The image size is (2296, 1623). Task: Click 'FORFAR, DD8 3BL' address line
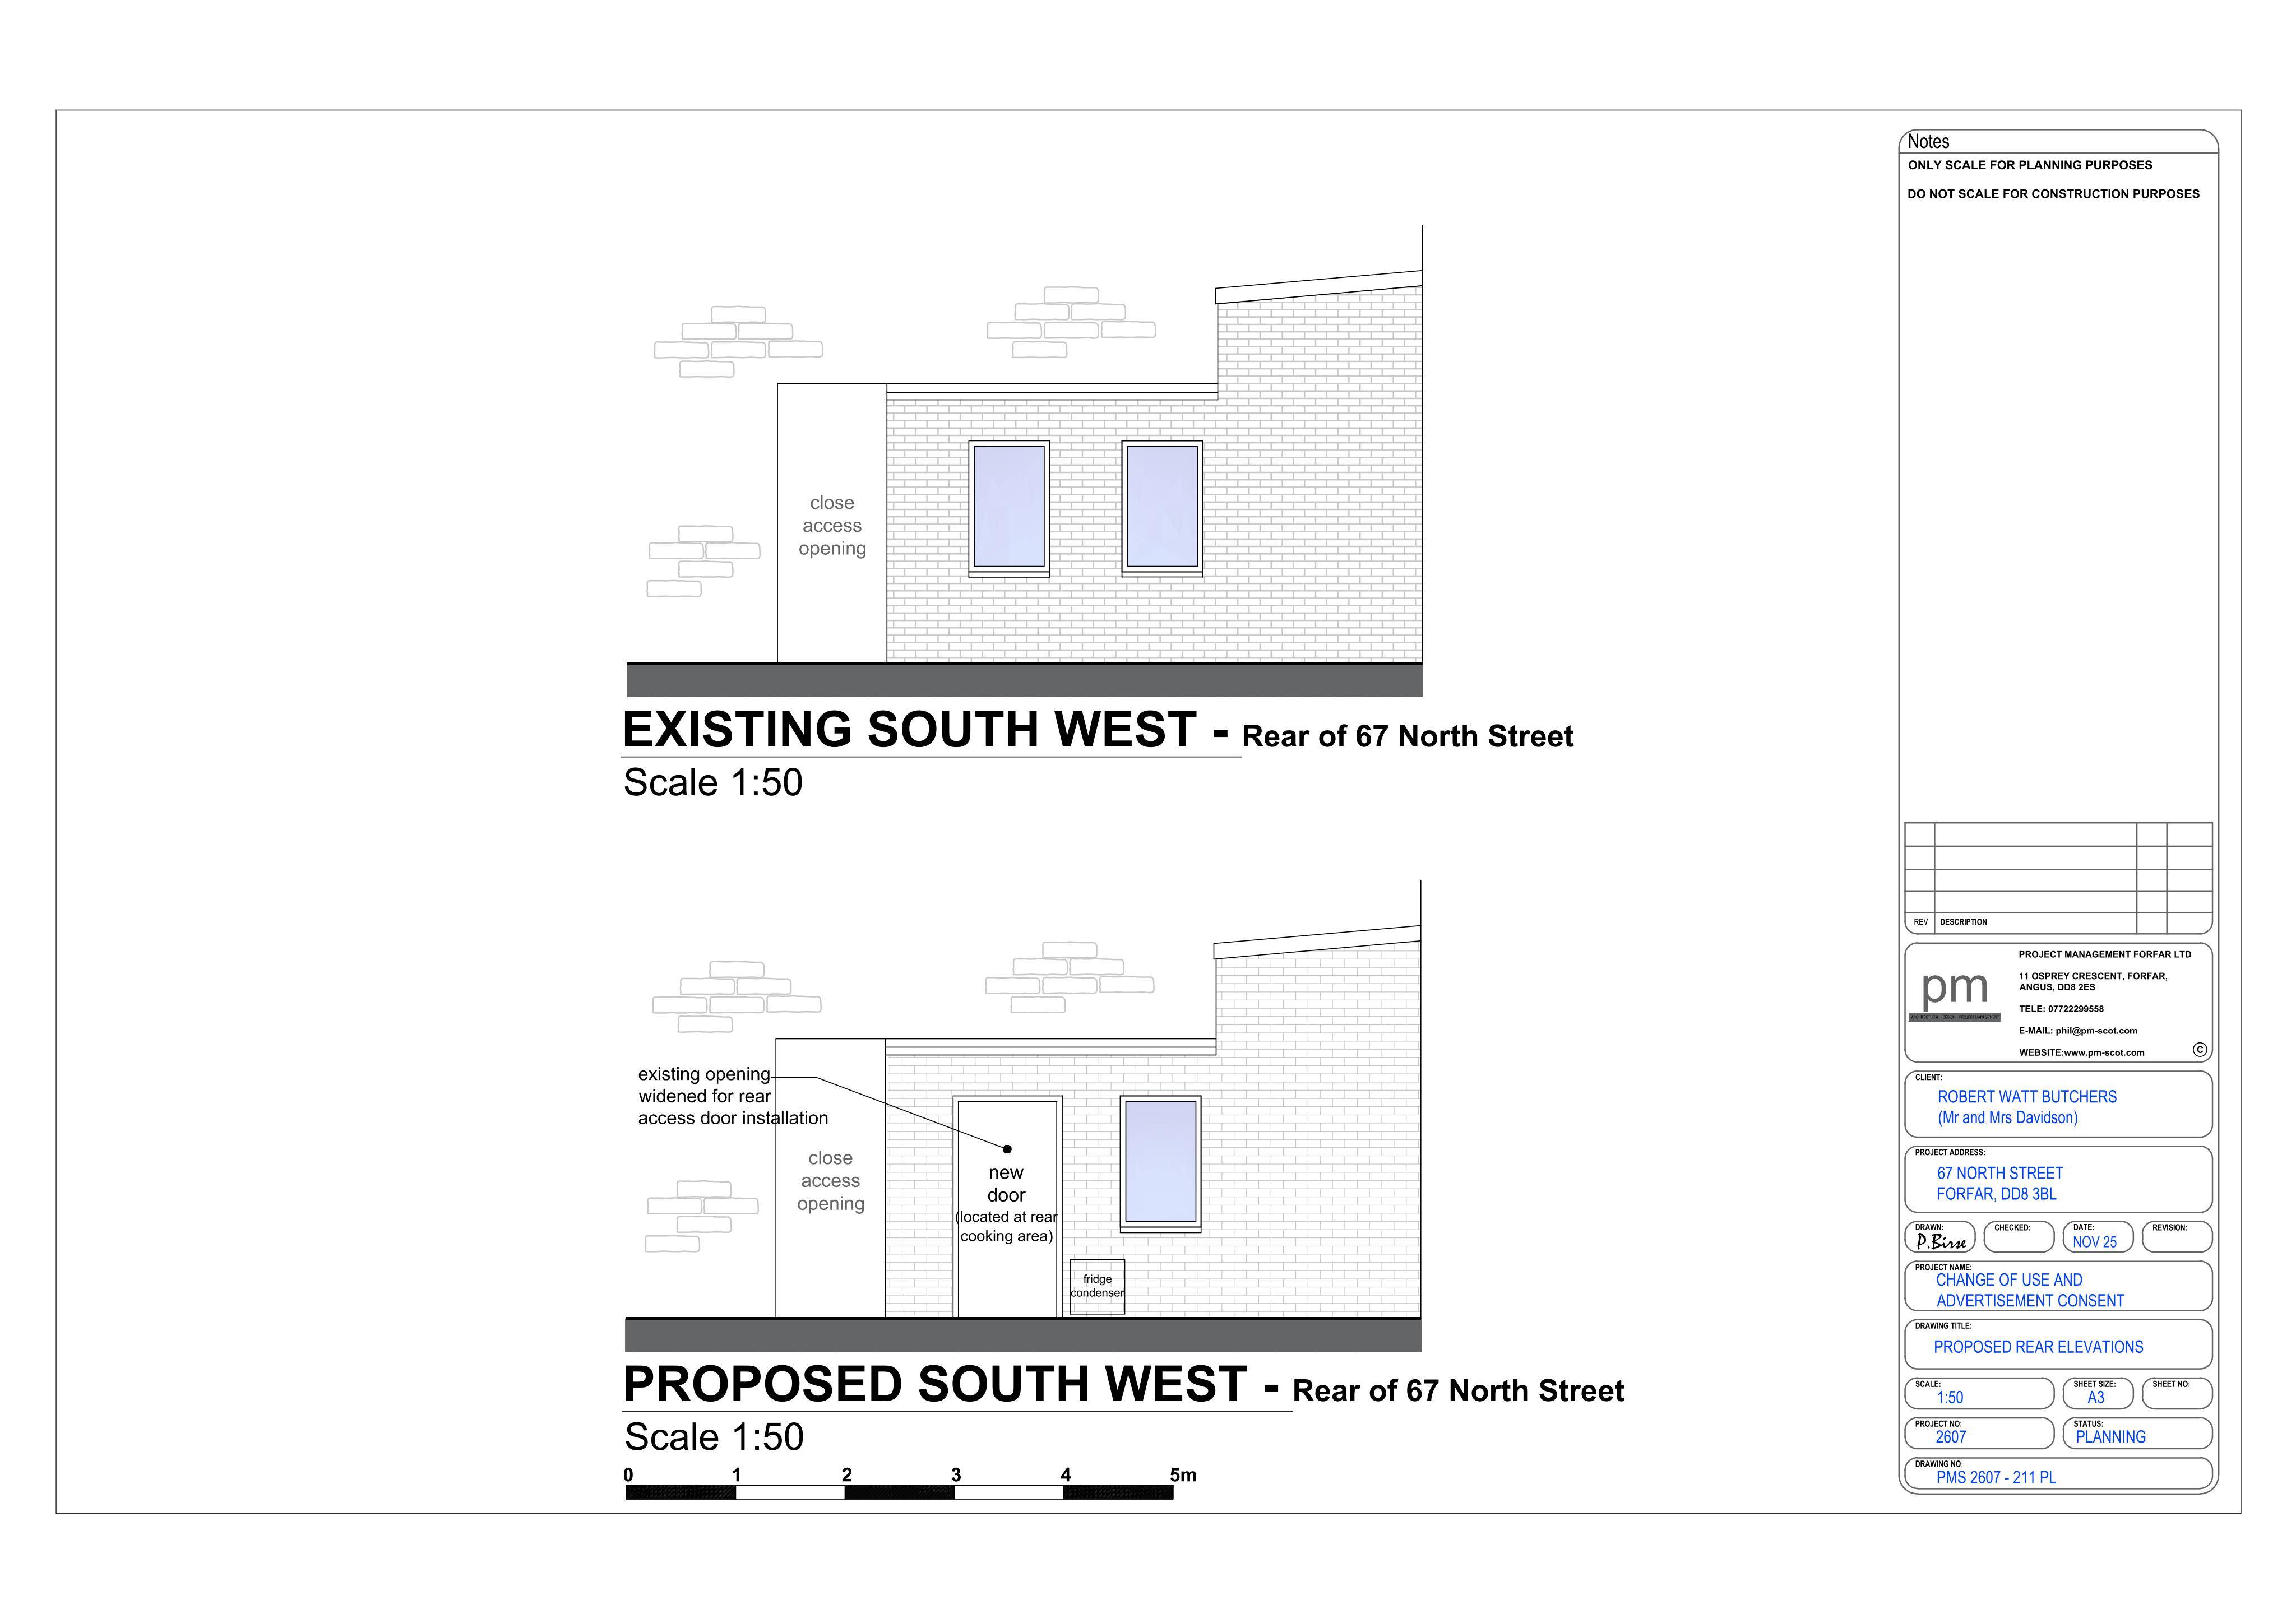(x=1996, y=1194)
